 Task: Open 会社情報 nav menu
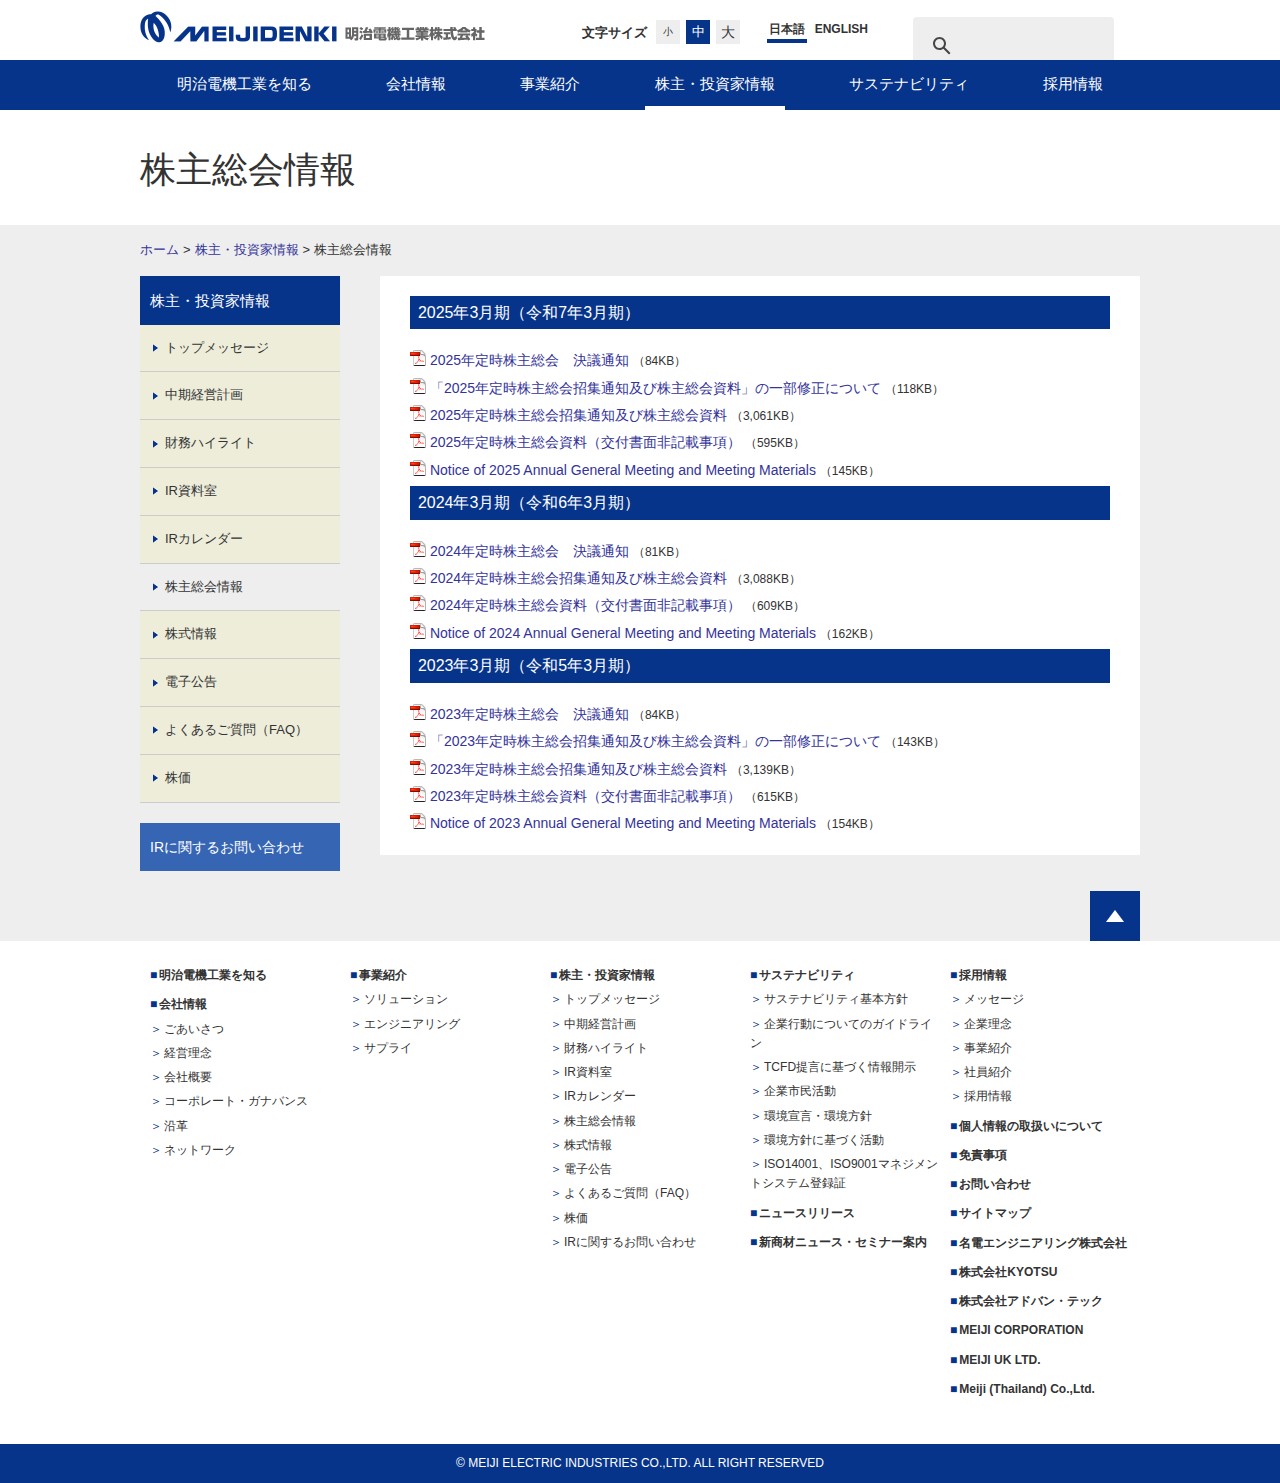416,85
